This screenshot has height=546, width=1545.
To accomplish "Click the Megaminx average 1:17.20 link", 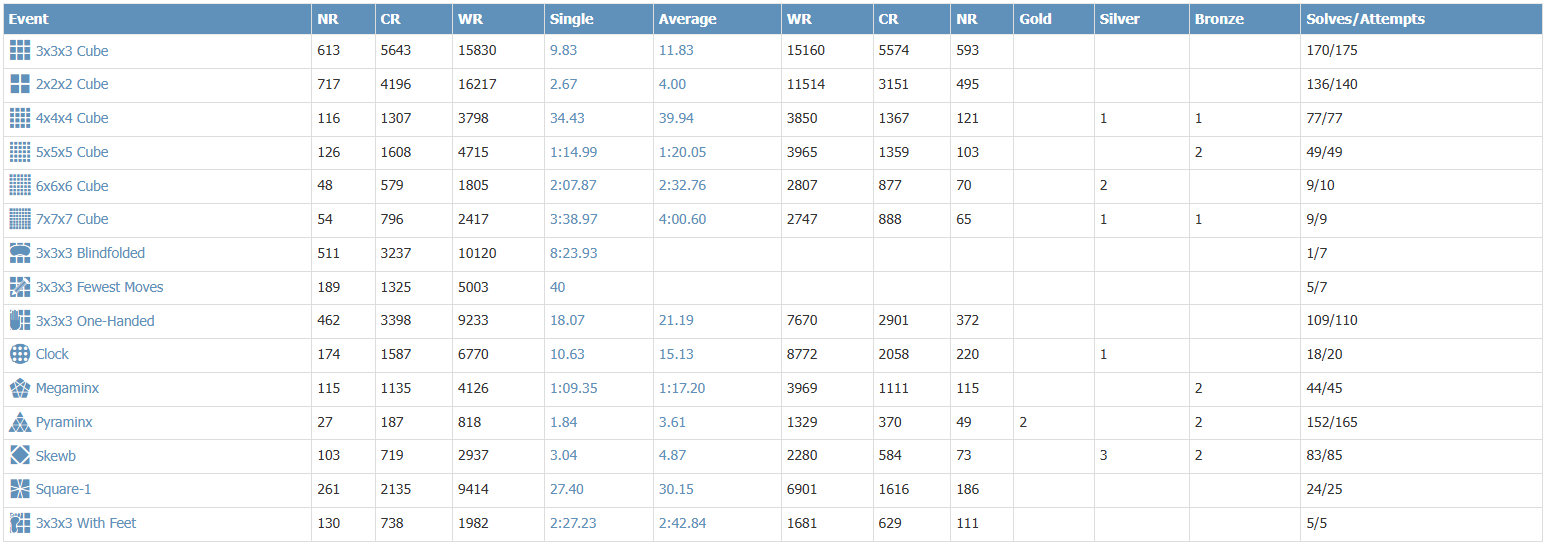I will pyautogui.click(x=682, y=388).
